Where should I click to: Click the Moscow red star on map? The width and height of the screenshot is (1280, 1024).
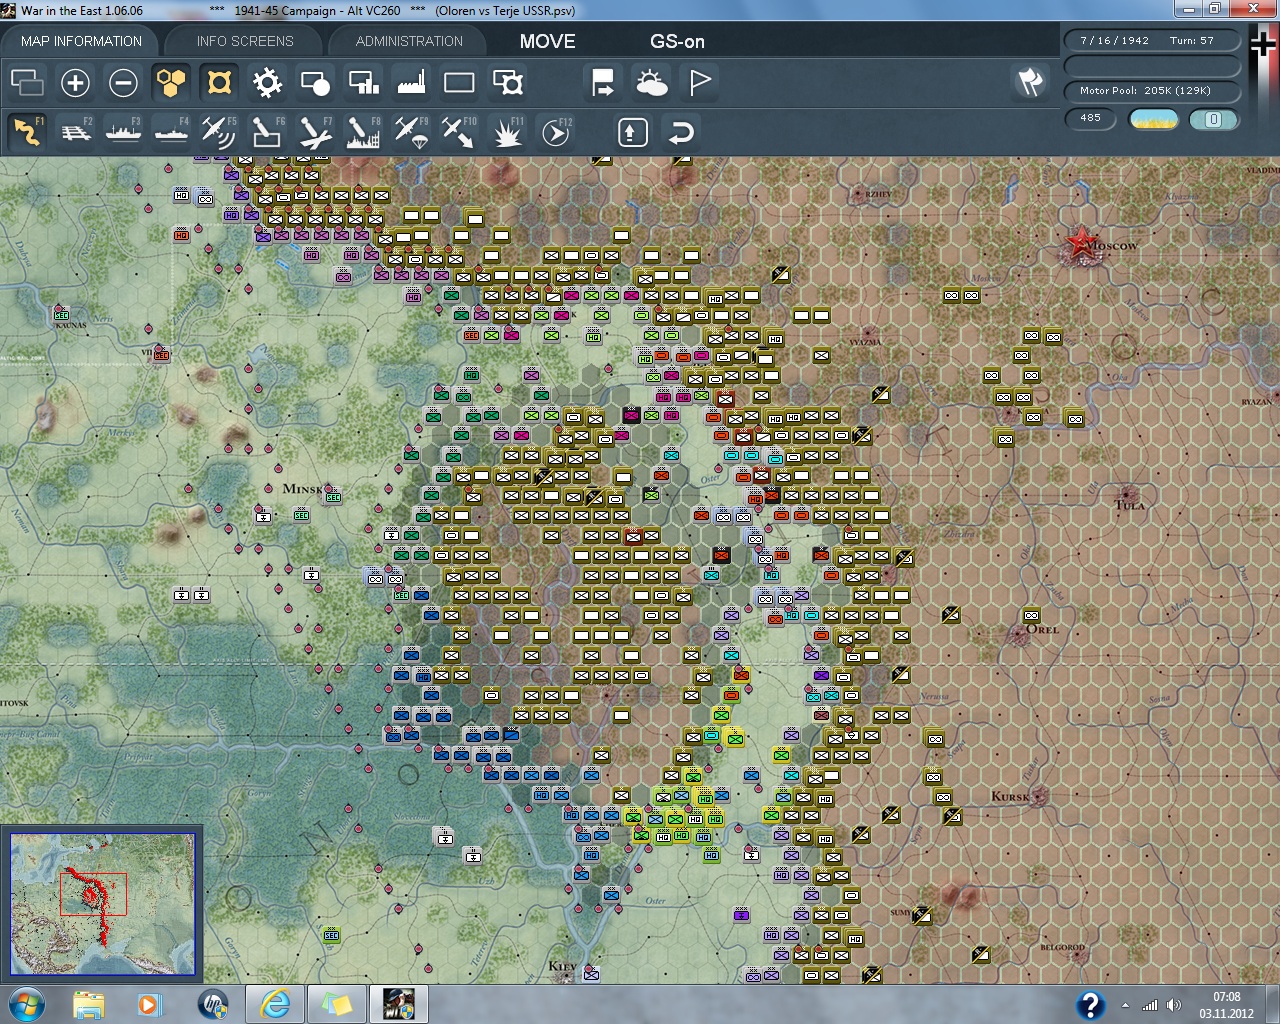1081,243
